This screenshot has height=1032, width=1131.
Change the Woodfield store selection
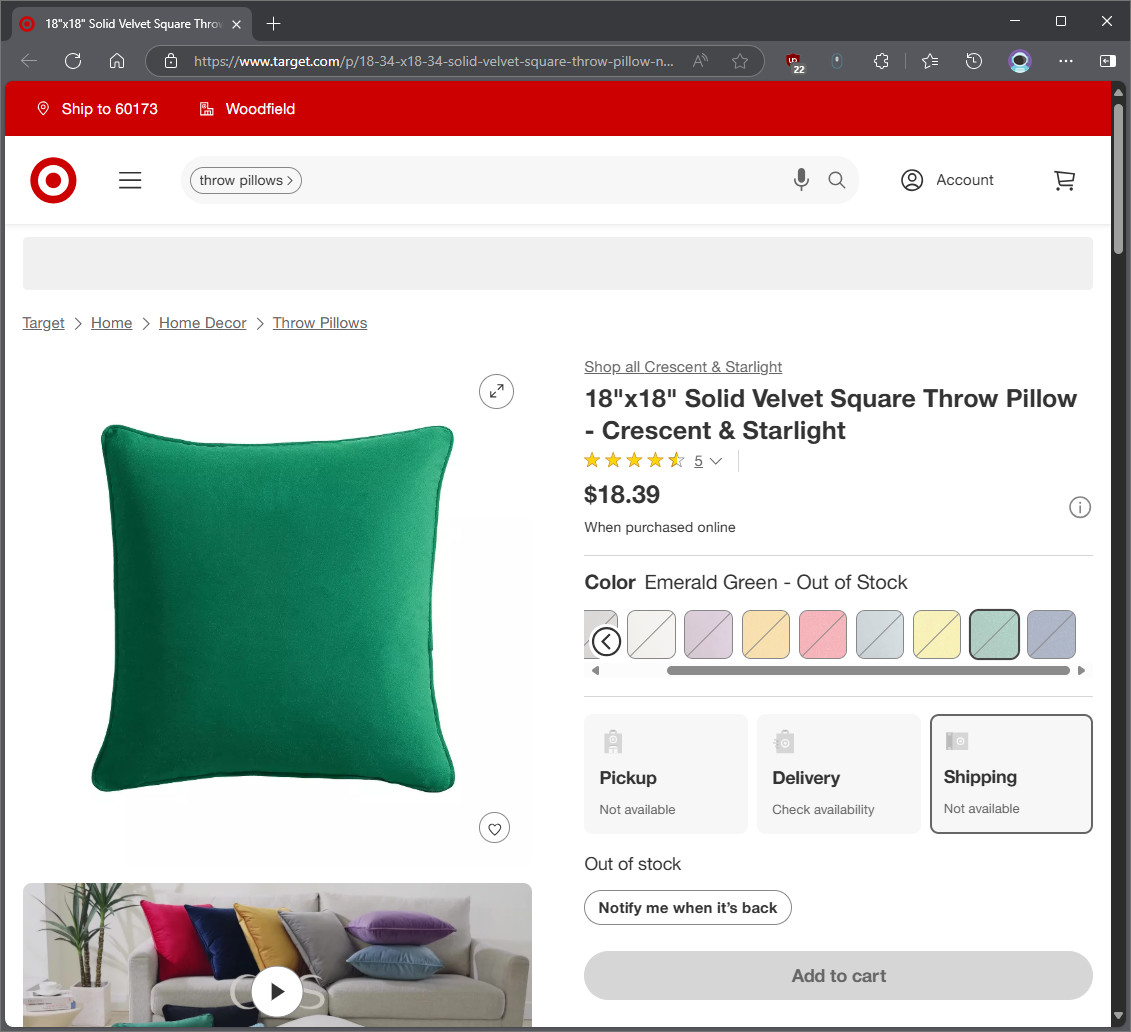click(x=247, y=109)
